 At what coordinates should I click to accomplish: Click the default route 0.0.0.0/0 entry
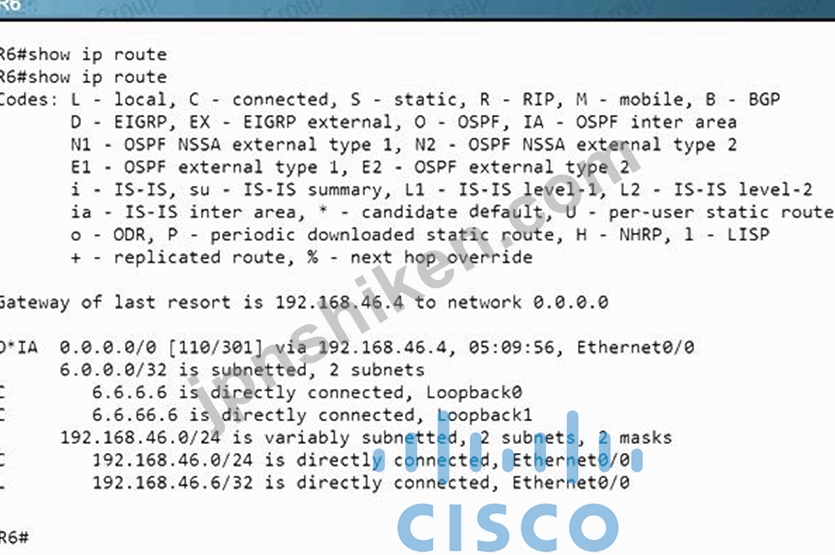[347, 348]
